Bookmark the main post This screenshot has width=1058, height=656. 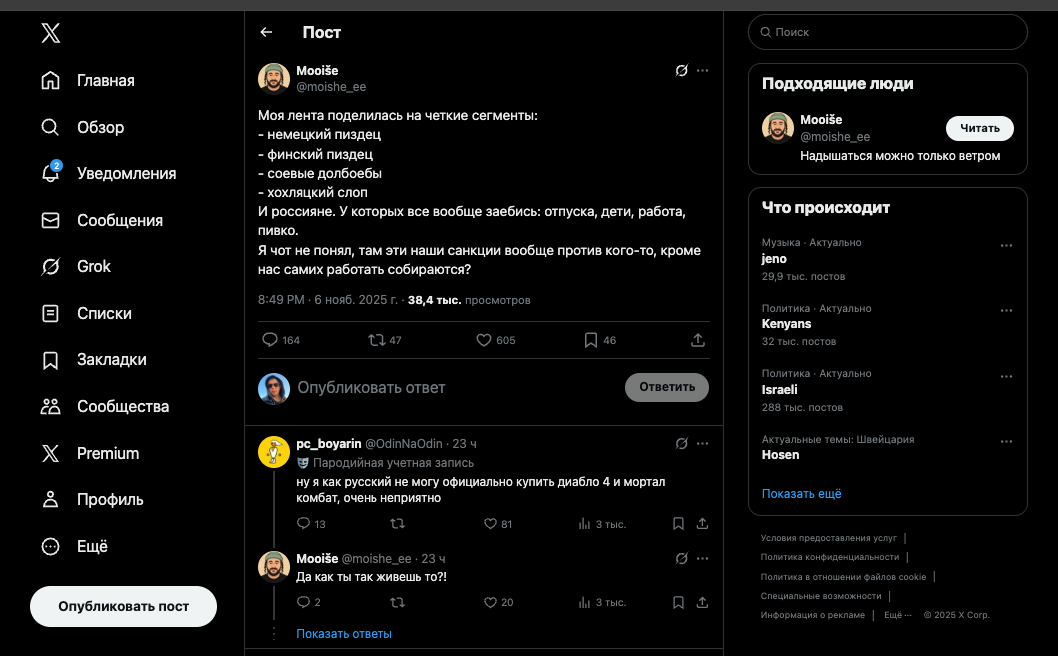click(x=591, y=340)
